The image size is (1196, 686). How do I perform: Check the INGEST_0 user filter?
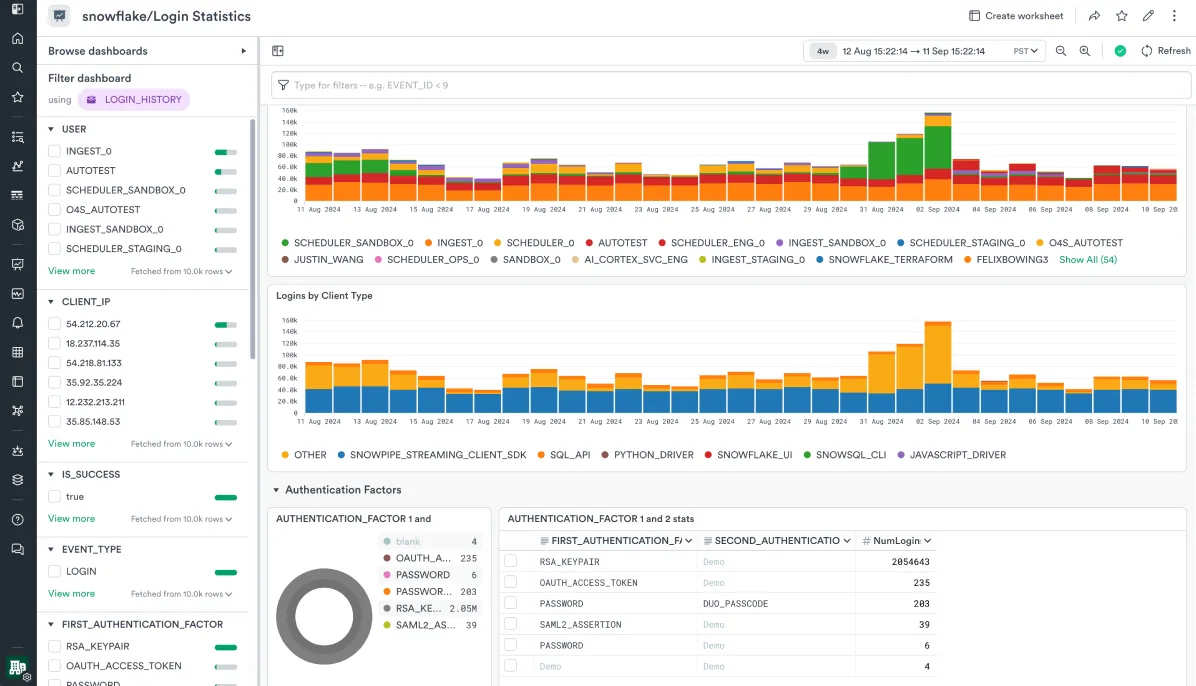[x=54, y=151]
